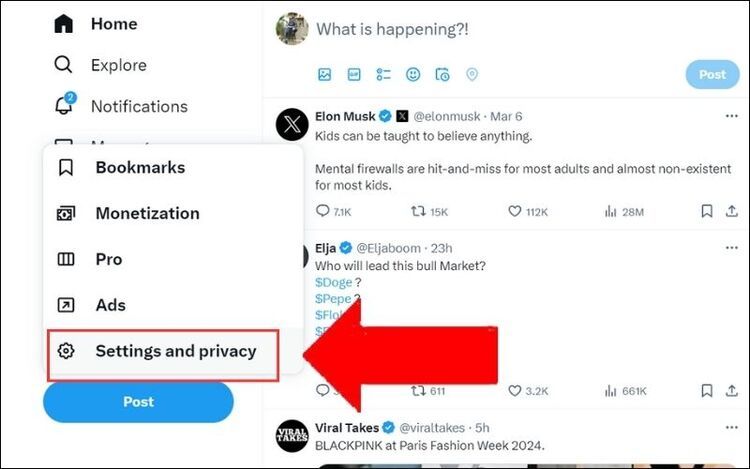The width and height of the screenshot is (750, 469).
Task: Bookmark Elon Musk's post
Action: [706, 211]
